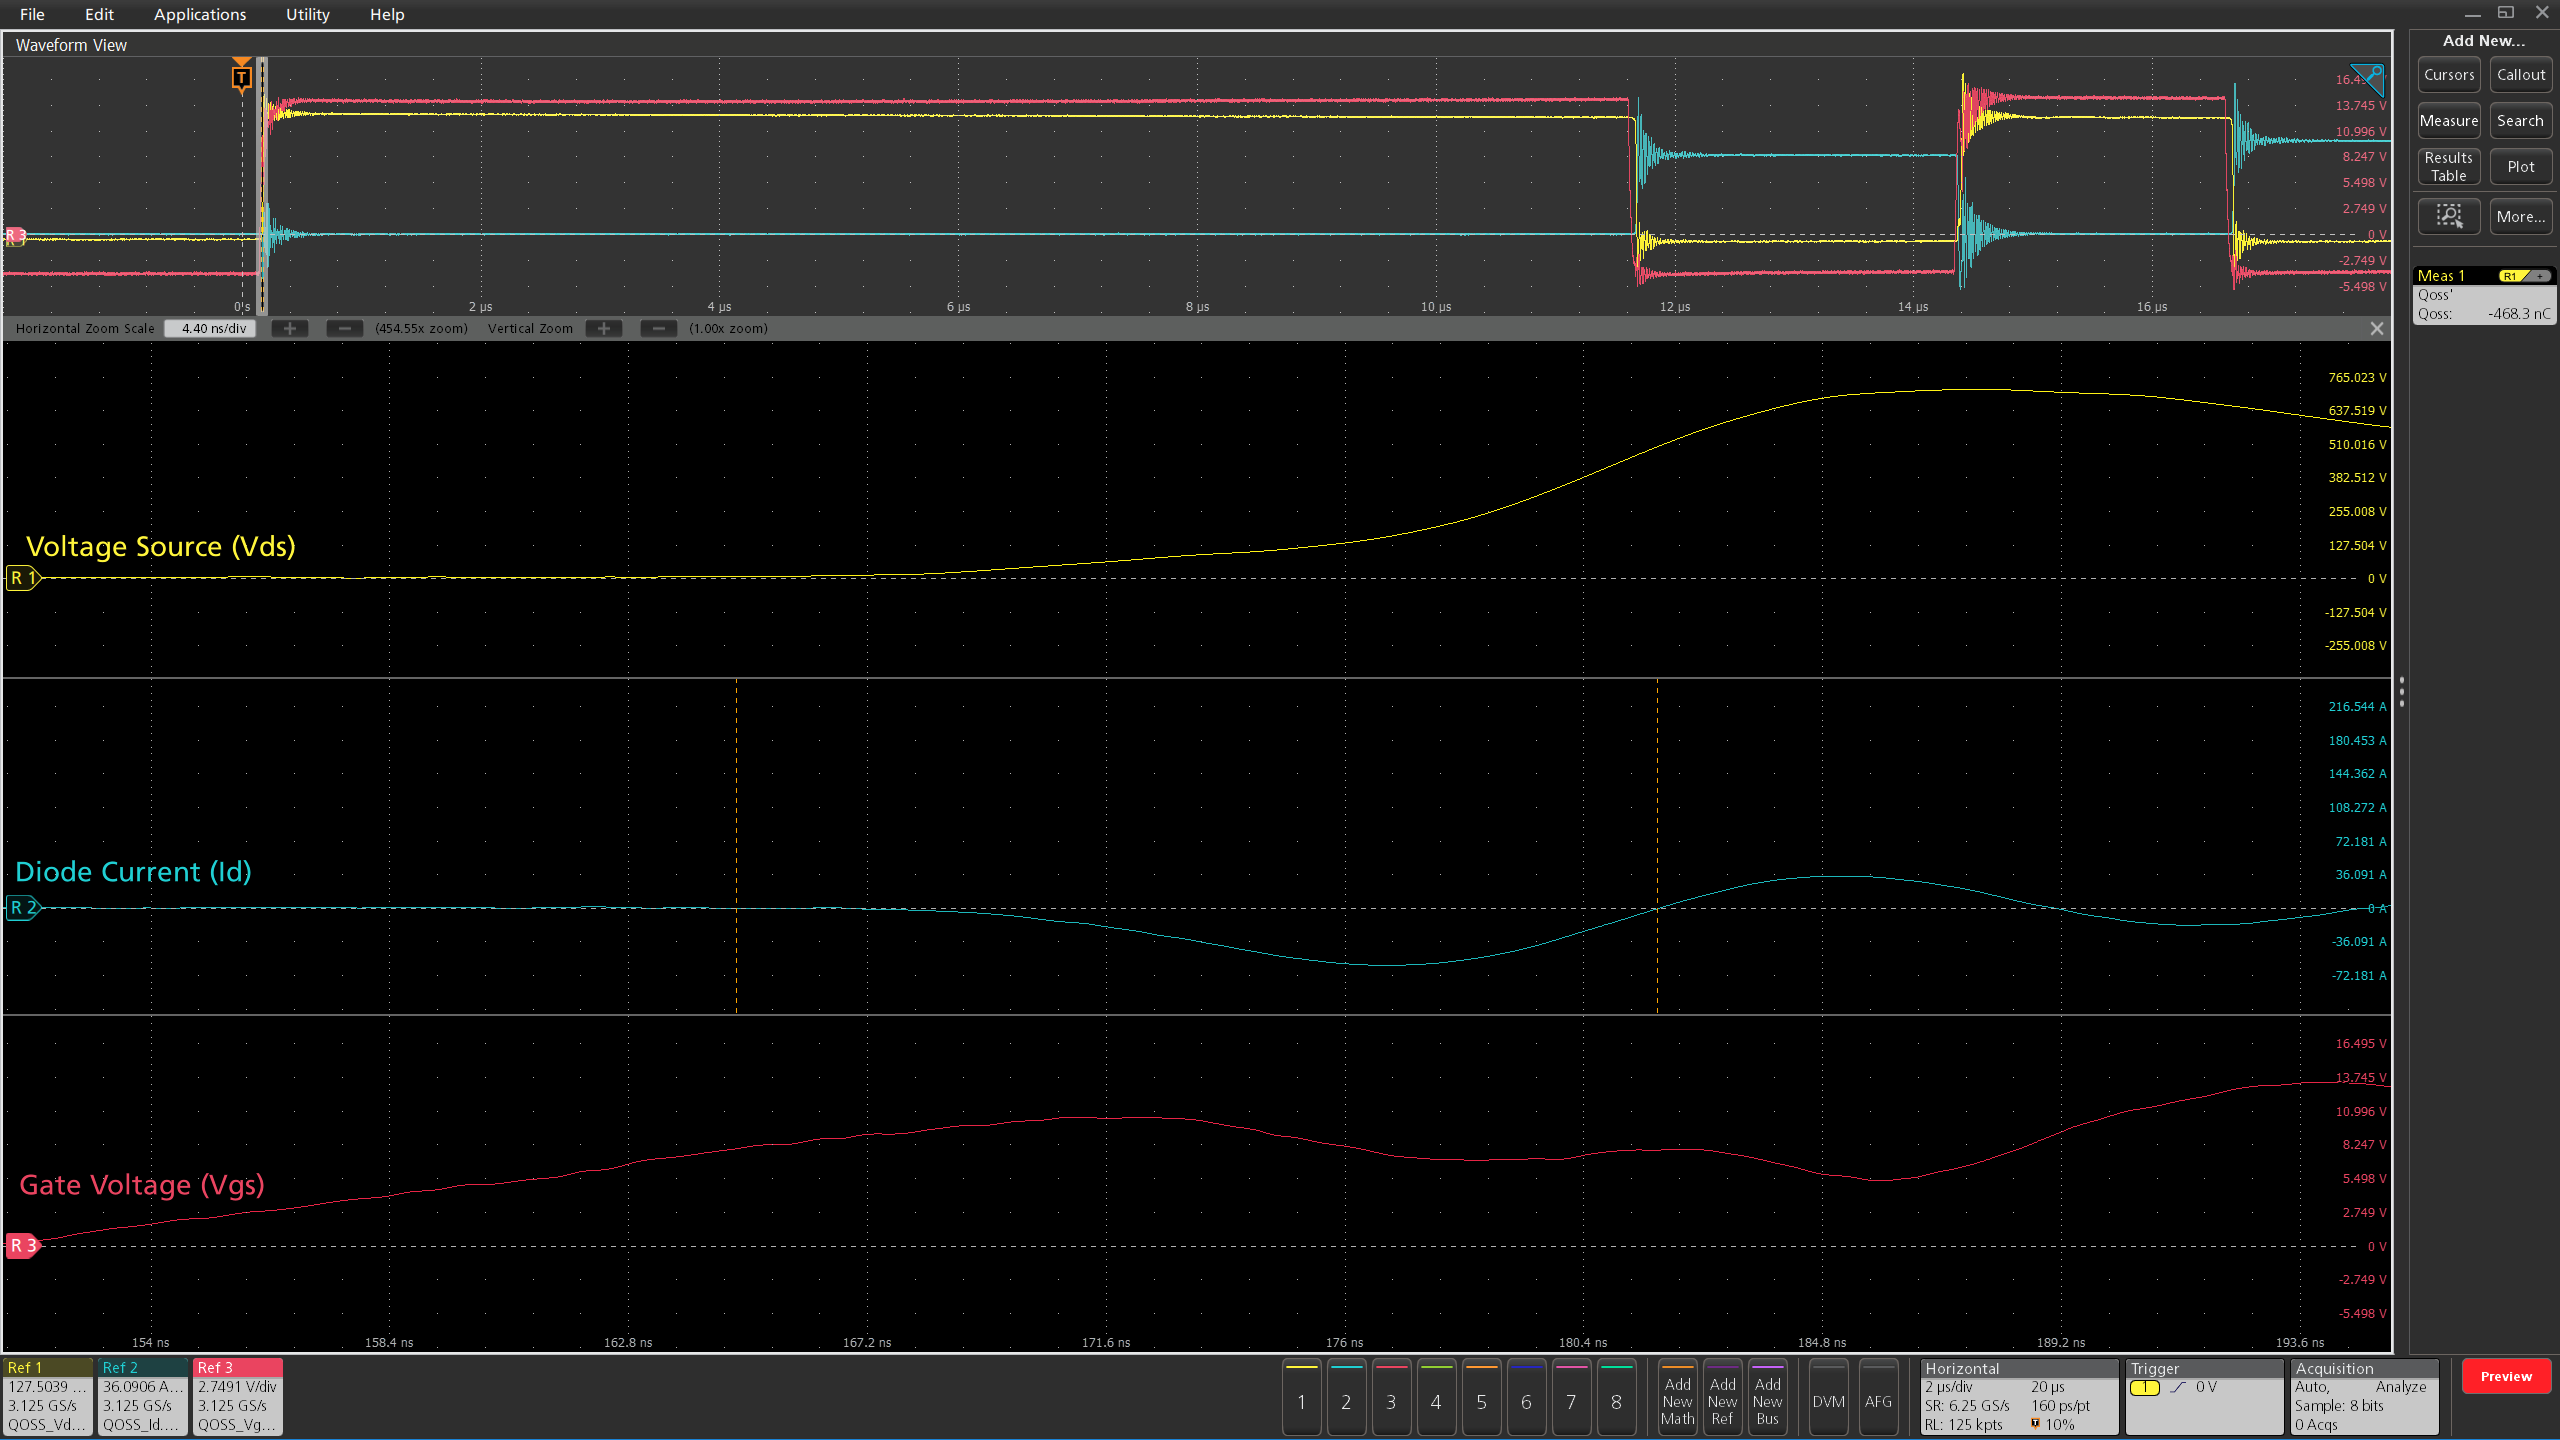The image size is (2560, 1440).
Task: Turn on channel 5
Action: pyautogui.click(x=1481, y=1396)
